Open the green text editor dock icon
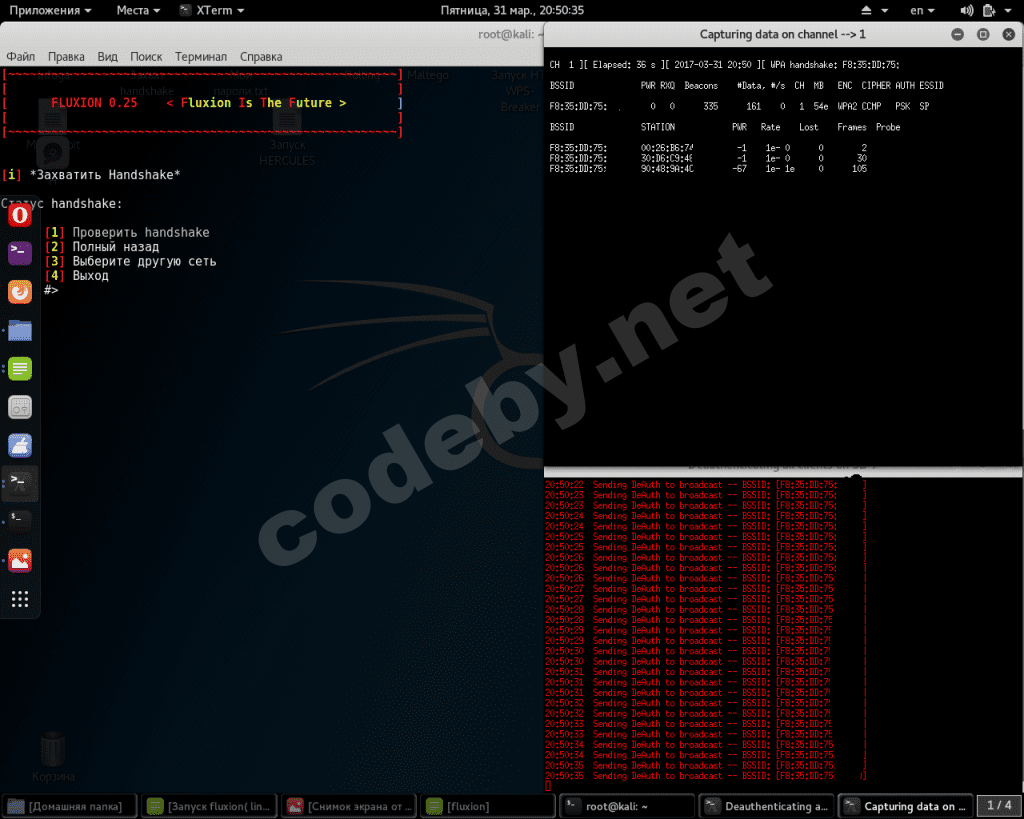Screen dimensions: 1024x819 (x=20, y=368)
